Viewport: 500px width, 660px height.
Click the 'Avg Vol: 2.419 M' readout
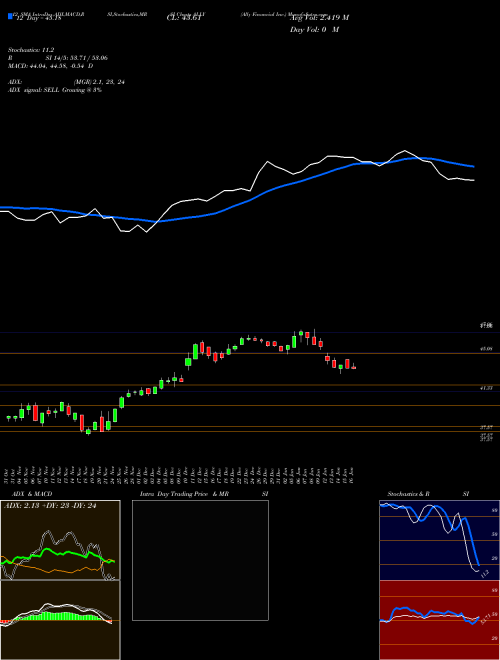pos(320,18)
